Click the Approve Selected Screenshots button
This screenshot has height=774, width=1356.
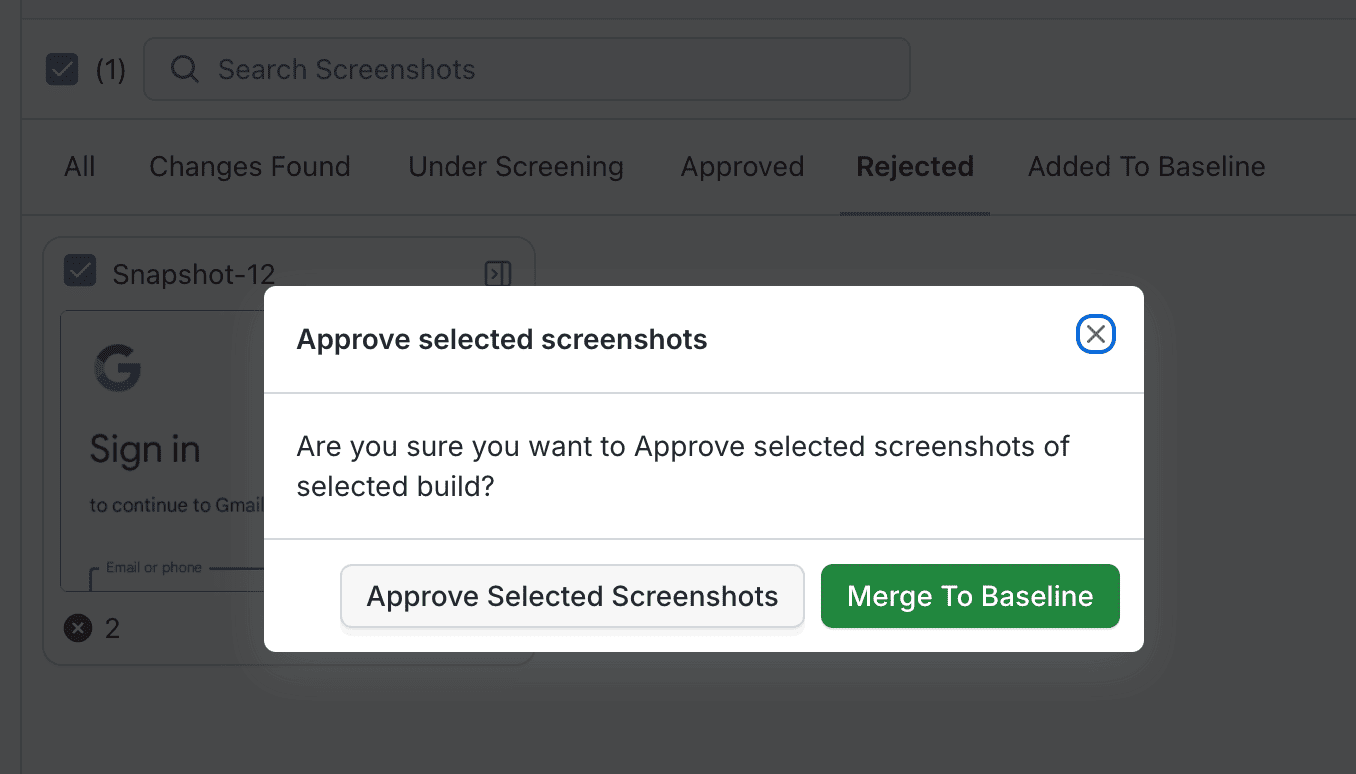[x=572, y=597]
